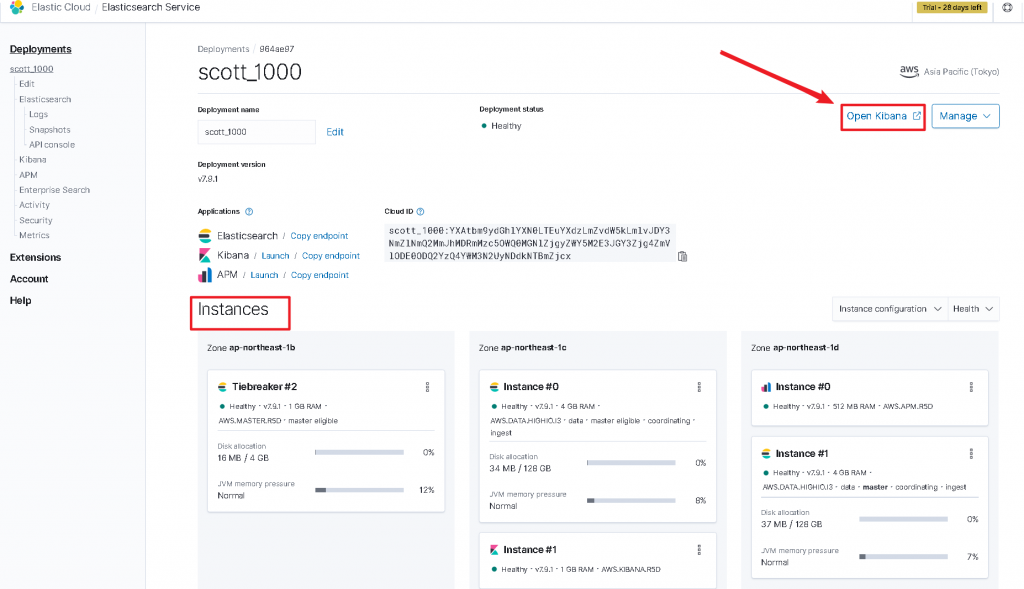Go to Extensions in sidebar
The height and width of the screenshot is (589, 1024).
pos(35,257)
